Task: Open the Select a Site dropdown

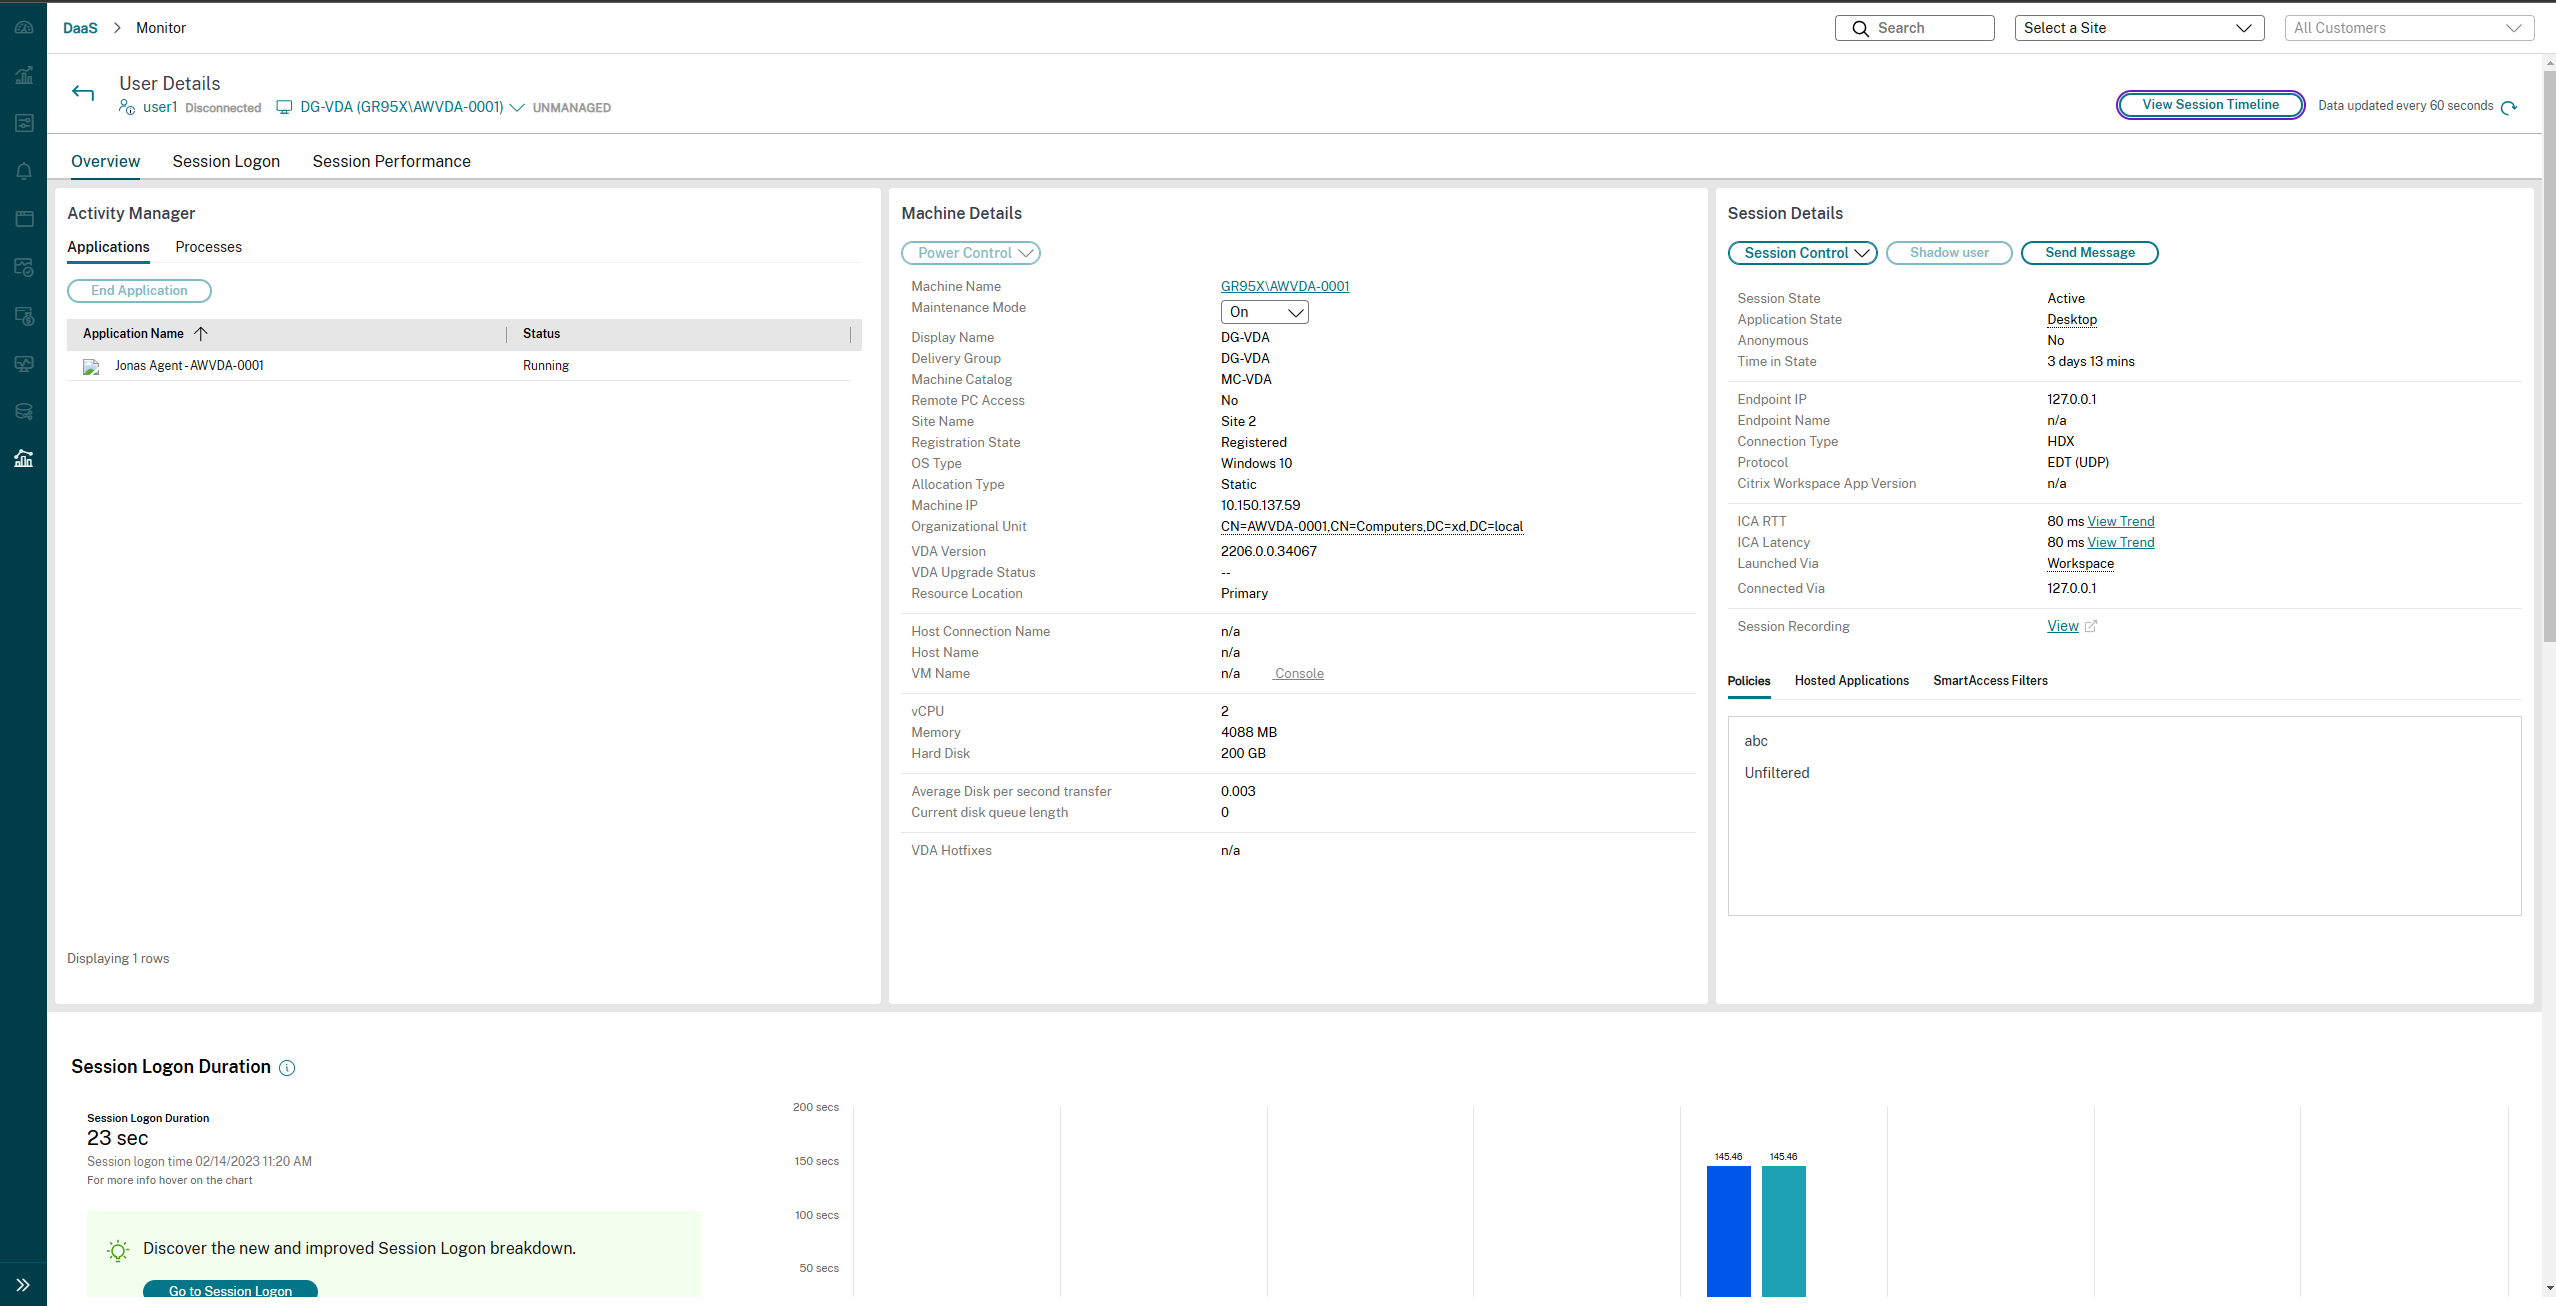Action: (x=2139, y=28)
